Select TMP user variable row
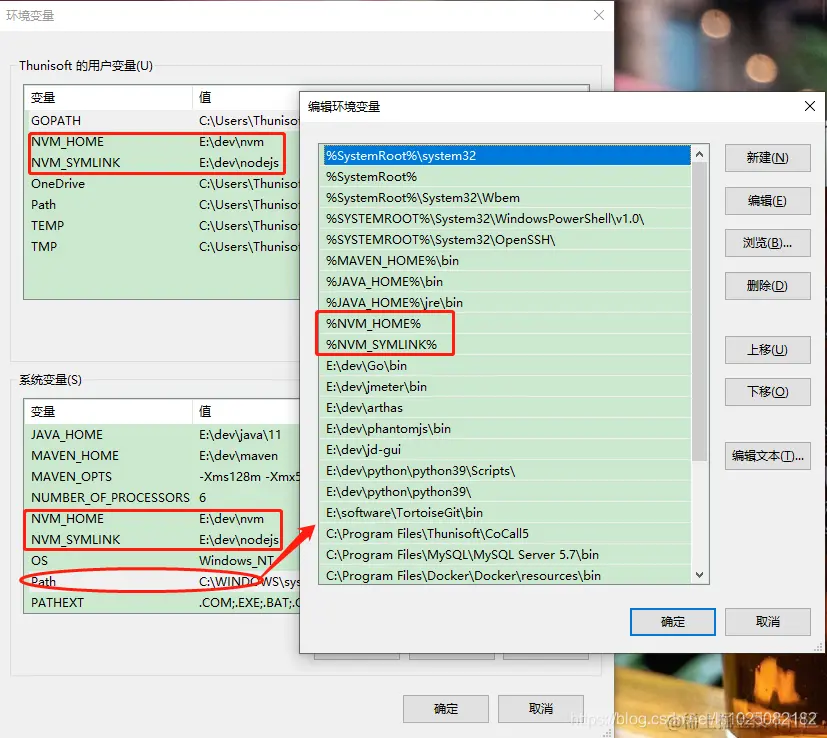 pyautogui.click(x=162, y=247)
